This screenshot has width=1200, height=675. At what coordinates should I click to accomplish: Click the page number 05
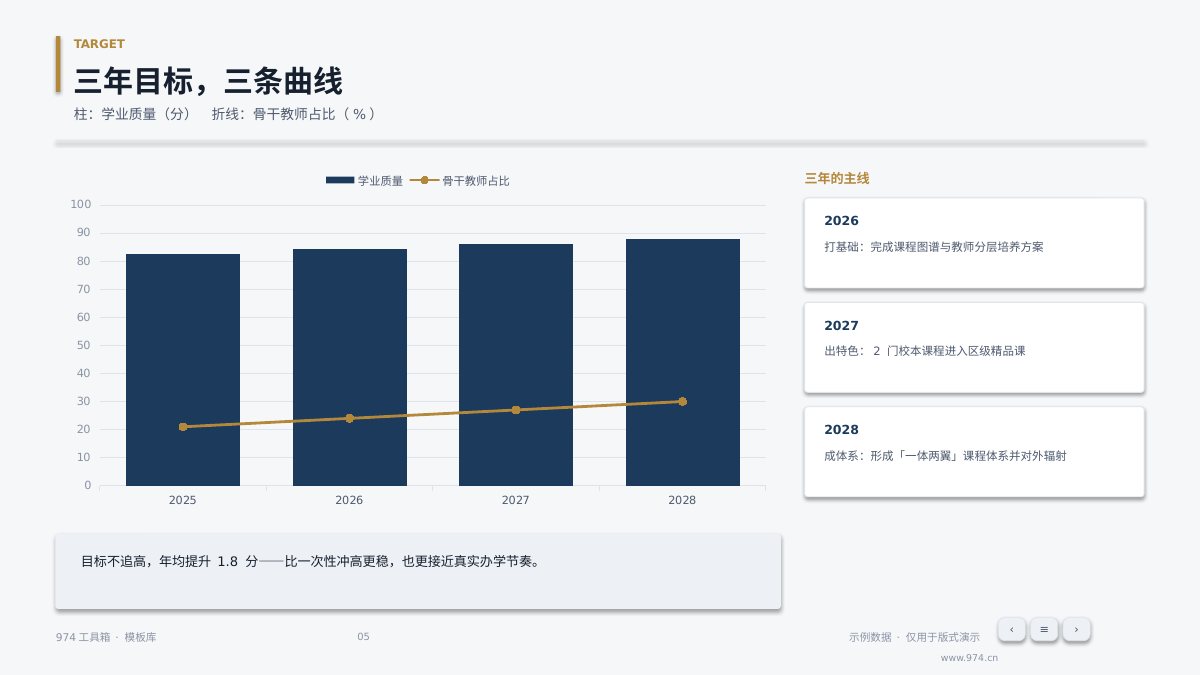click(x=363, y=637)
